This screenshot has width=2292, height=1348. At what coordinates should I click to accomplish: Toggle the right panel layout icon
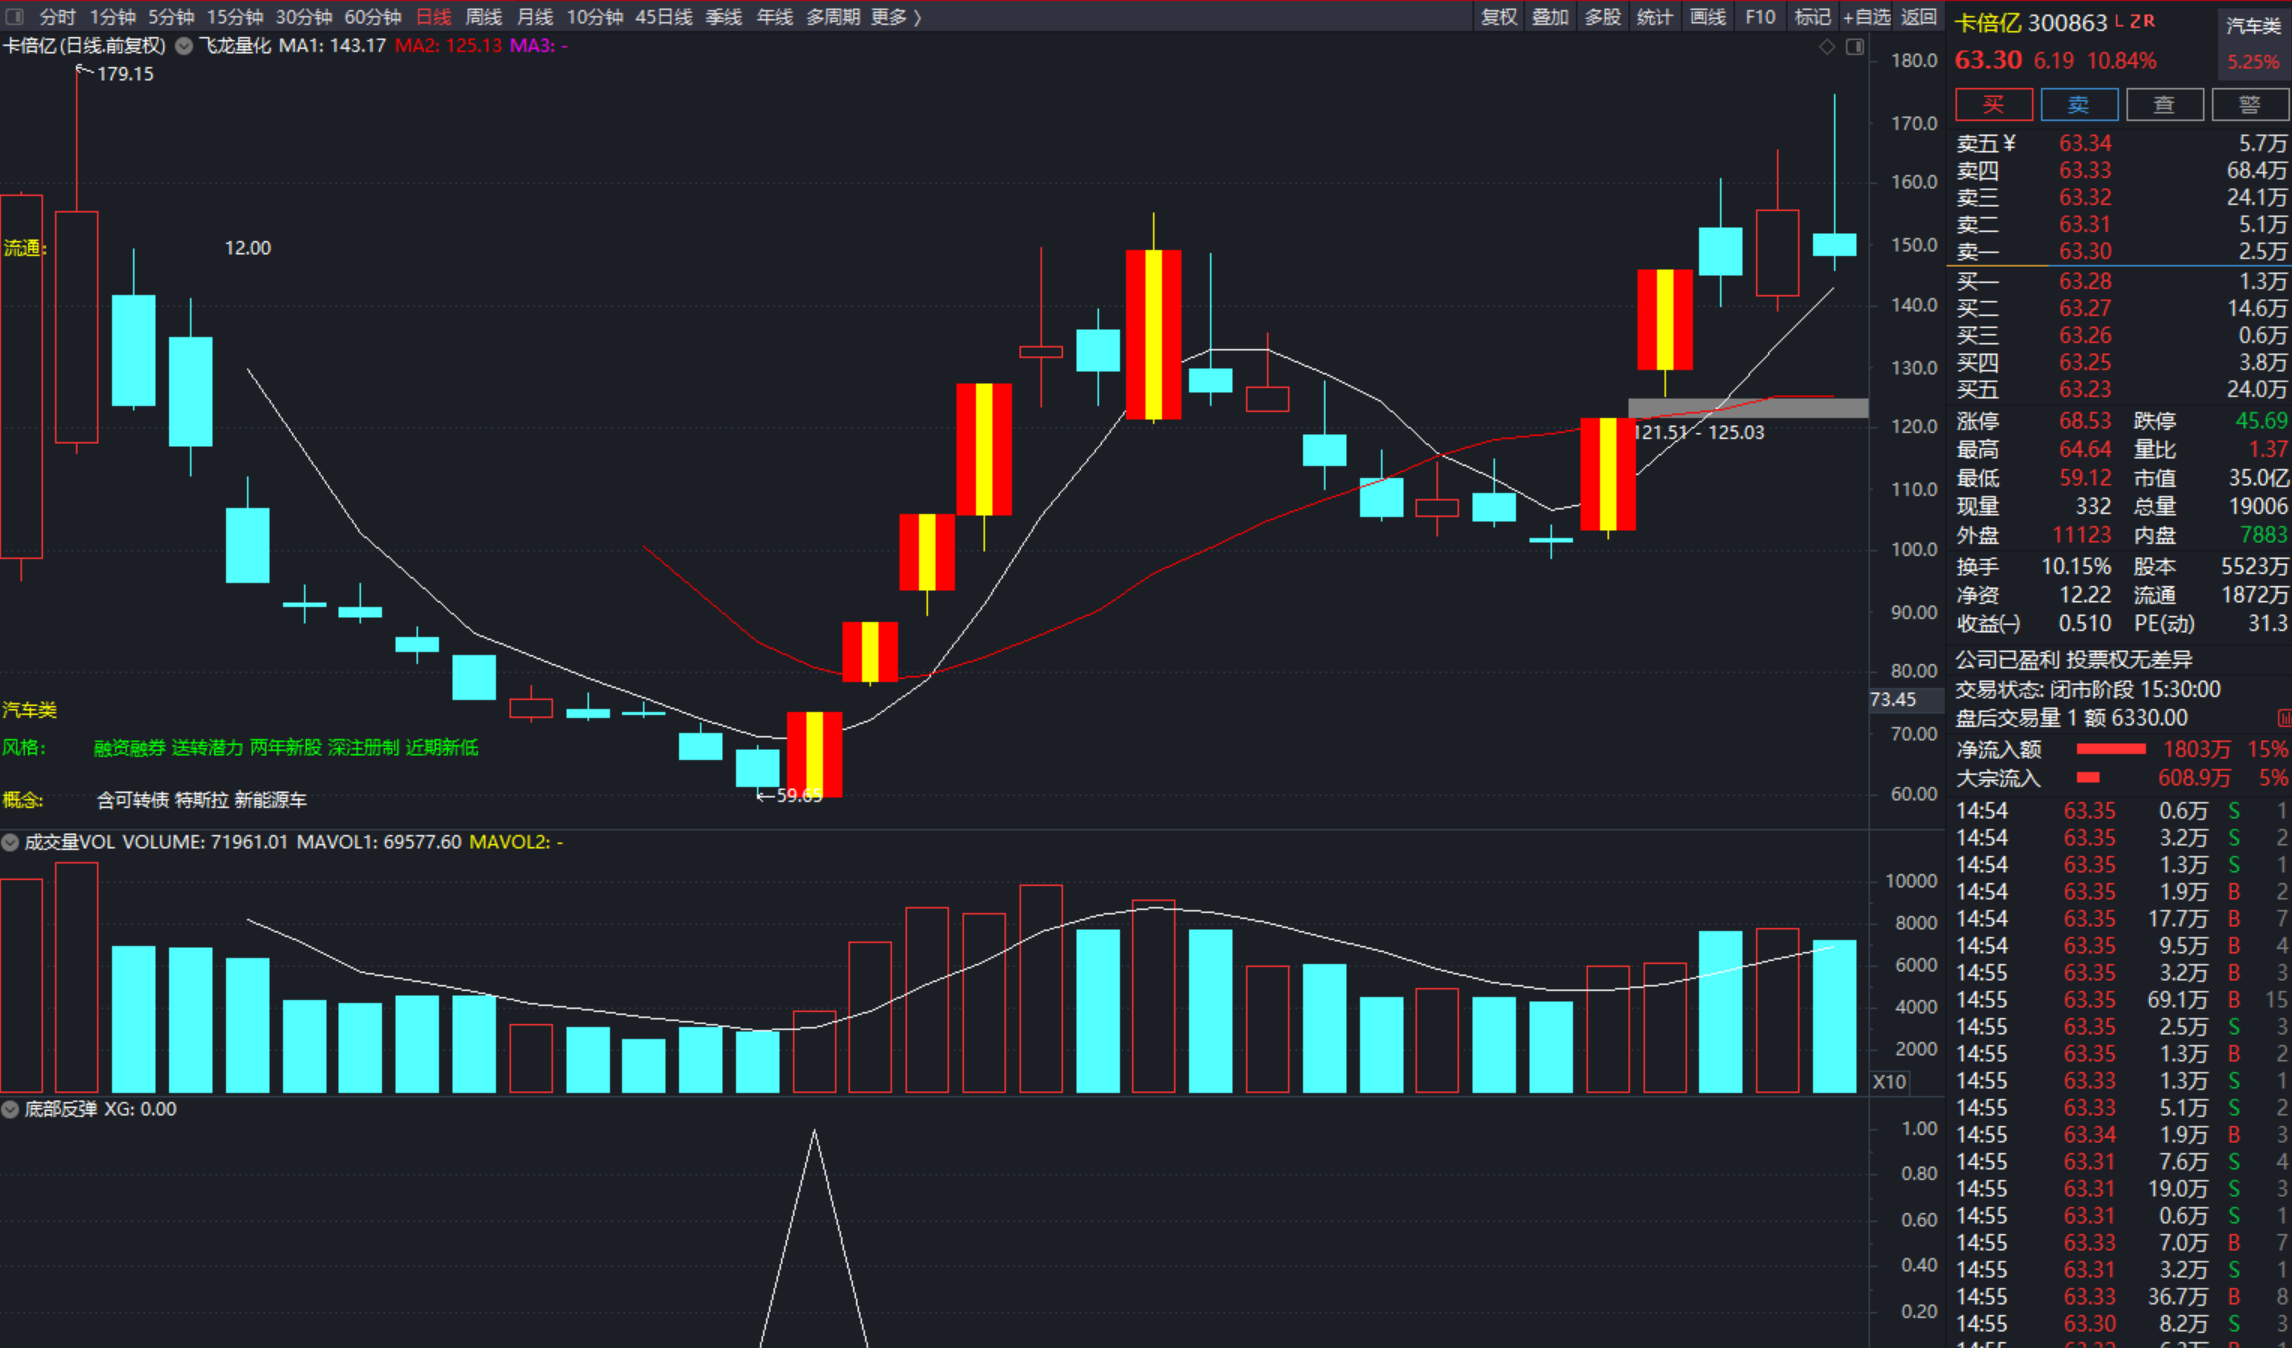click(1855, 47)
